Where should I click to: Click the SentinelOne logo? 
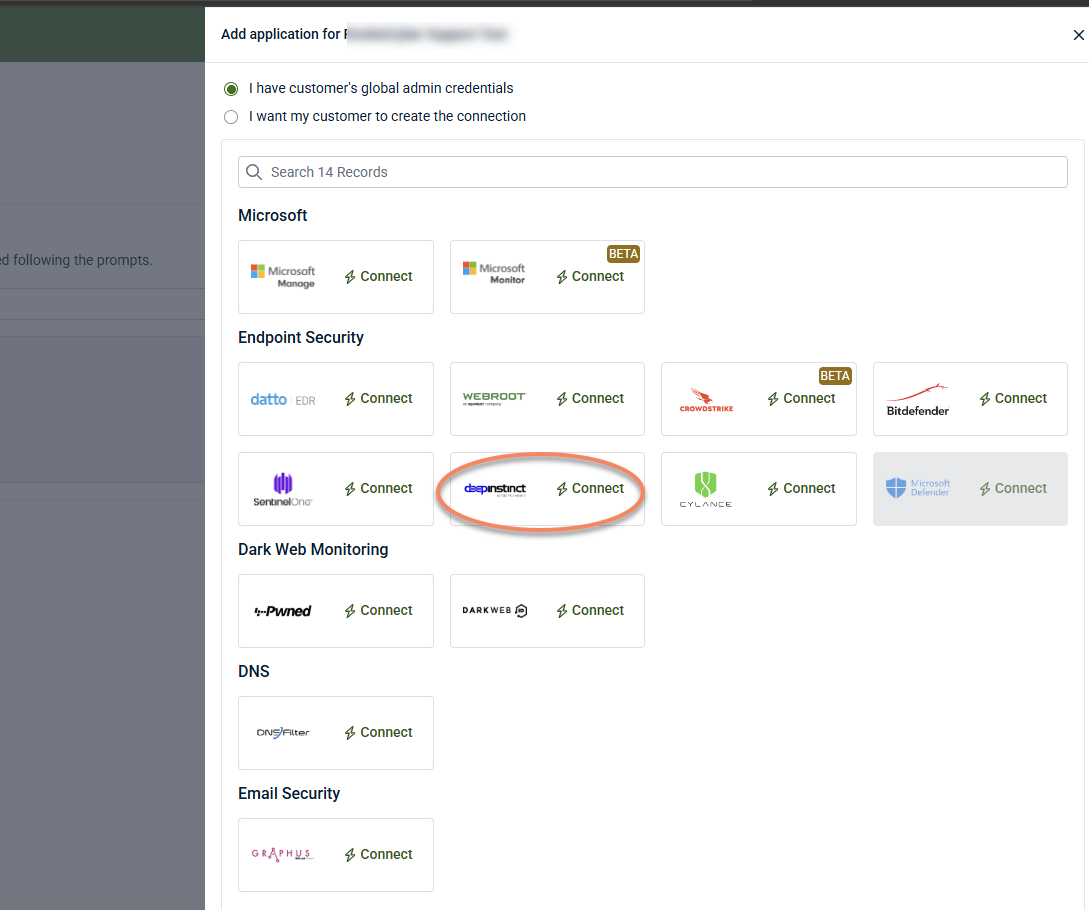tap(283, 489)
